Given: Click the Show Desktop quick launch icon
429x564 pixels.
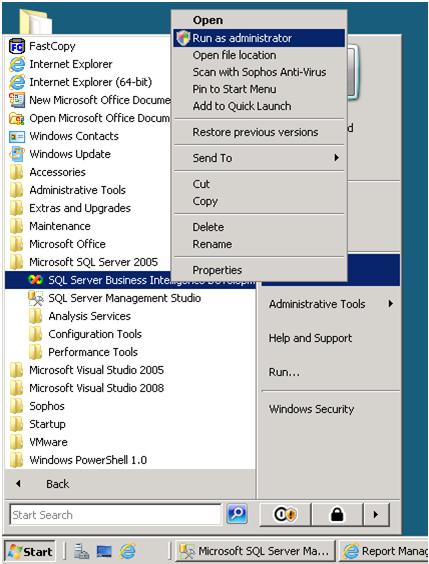Looking at the screenshot, I should click(104, 551).
